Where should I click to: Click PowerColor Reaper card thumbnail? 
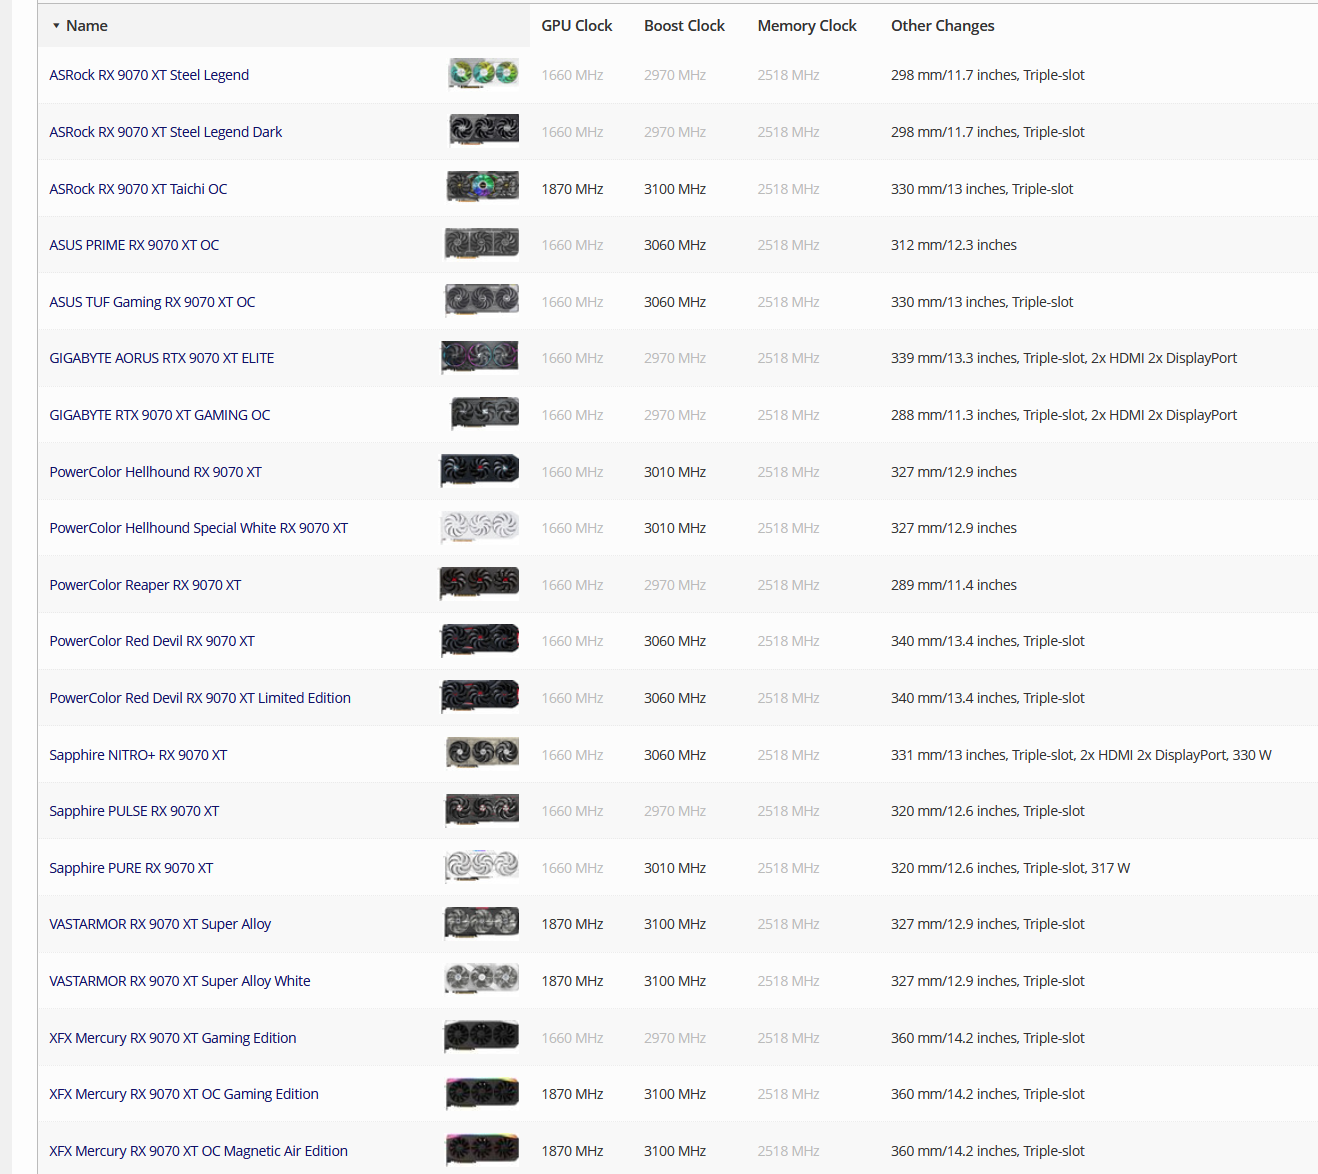480,583
